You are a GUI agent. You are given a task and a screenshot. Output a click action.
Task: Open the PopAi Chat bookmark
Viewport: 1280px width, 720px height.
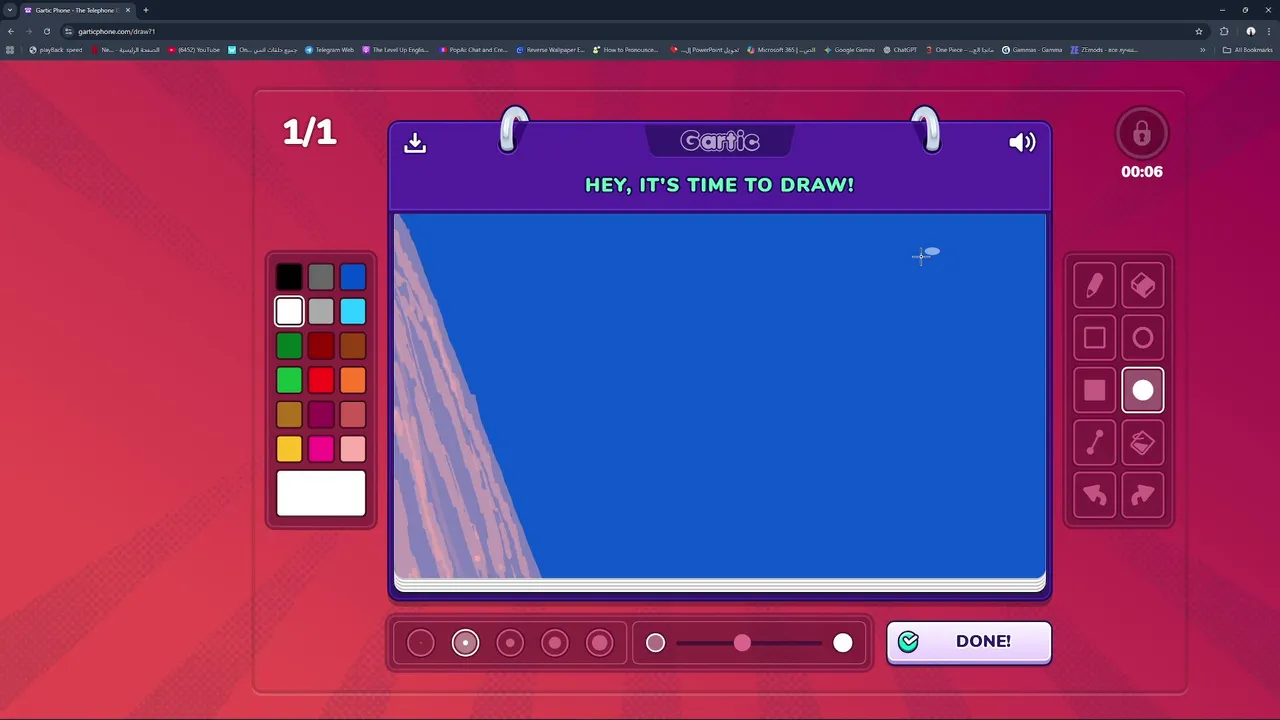click(475, 50)
